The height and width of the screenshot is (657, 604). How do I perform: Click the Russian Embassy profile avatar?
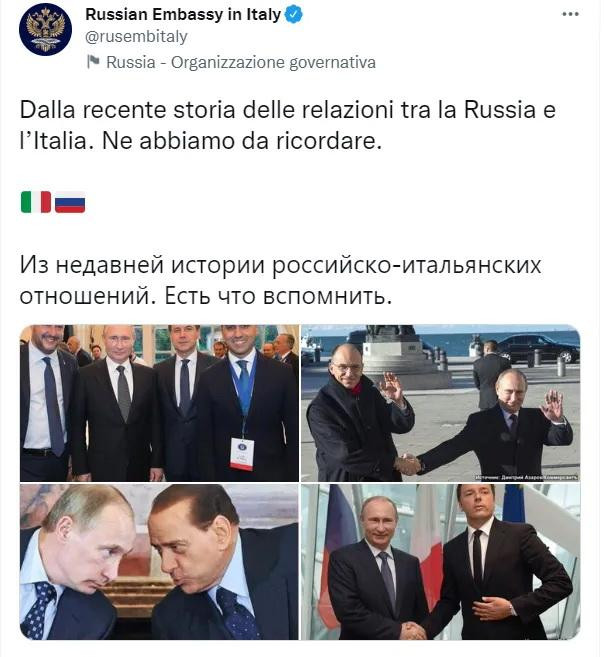[45, 30]
